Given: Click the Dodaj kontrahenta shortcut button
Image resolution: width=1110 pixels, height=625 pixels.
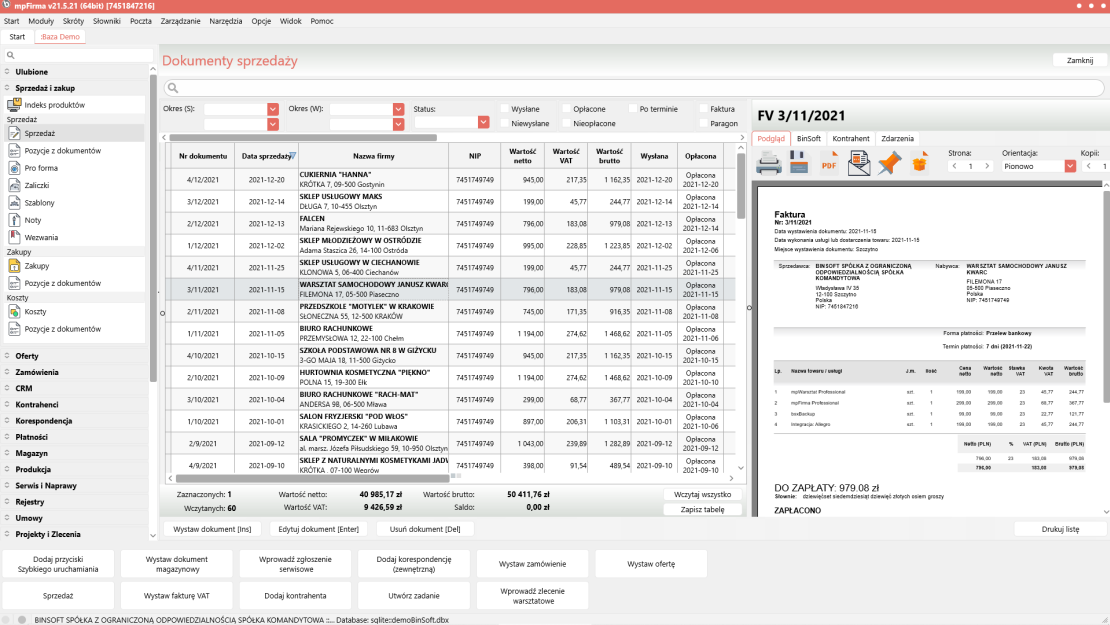Looking at the screenshot, I should (x=295, y=596).
